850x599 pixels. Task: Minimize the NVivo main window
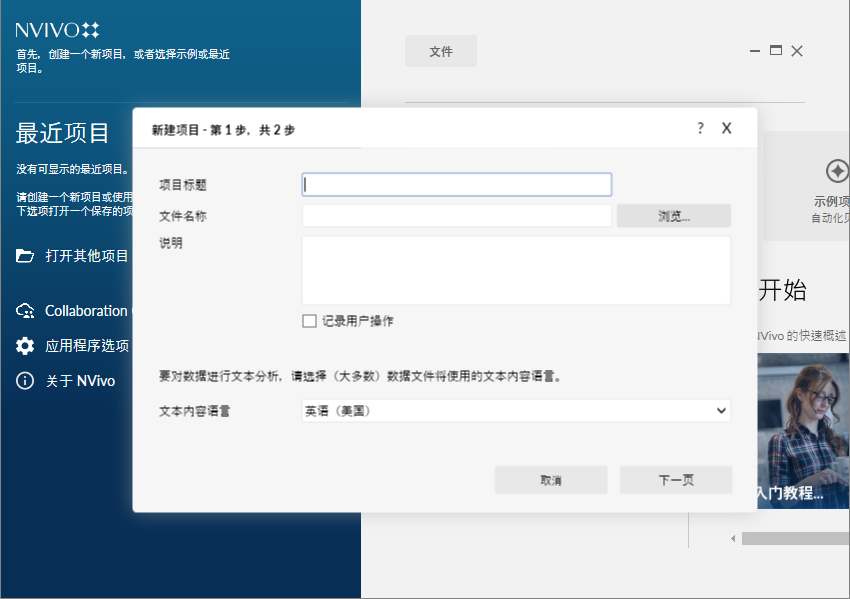(x=755, y=51)
